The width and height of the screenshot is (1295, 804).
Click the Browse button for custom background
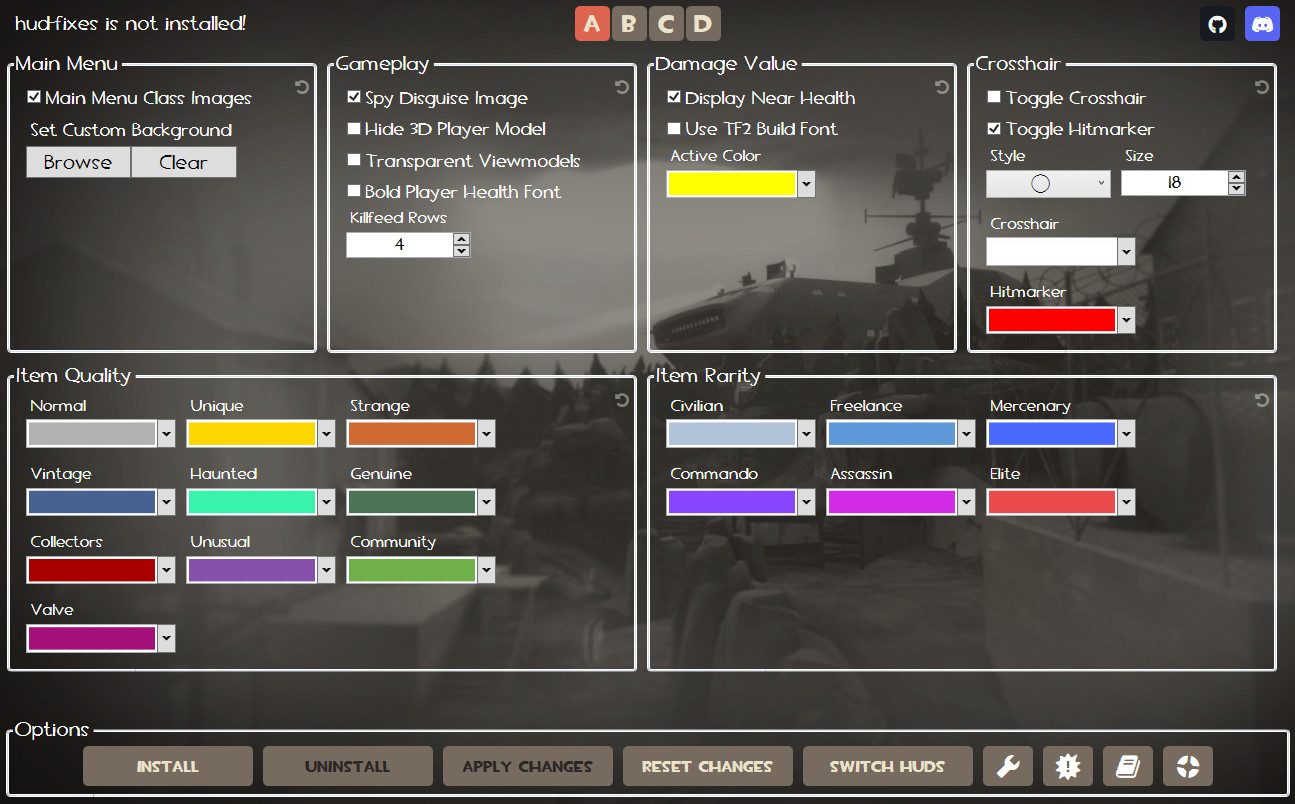point(78,162)
